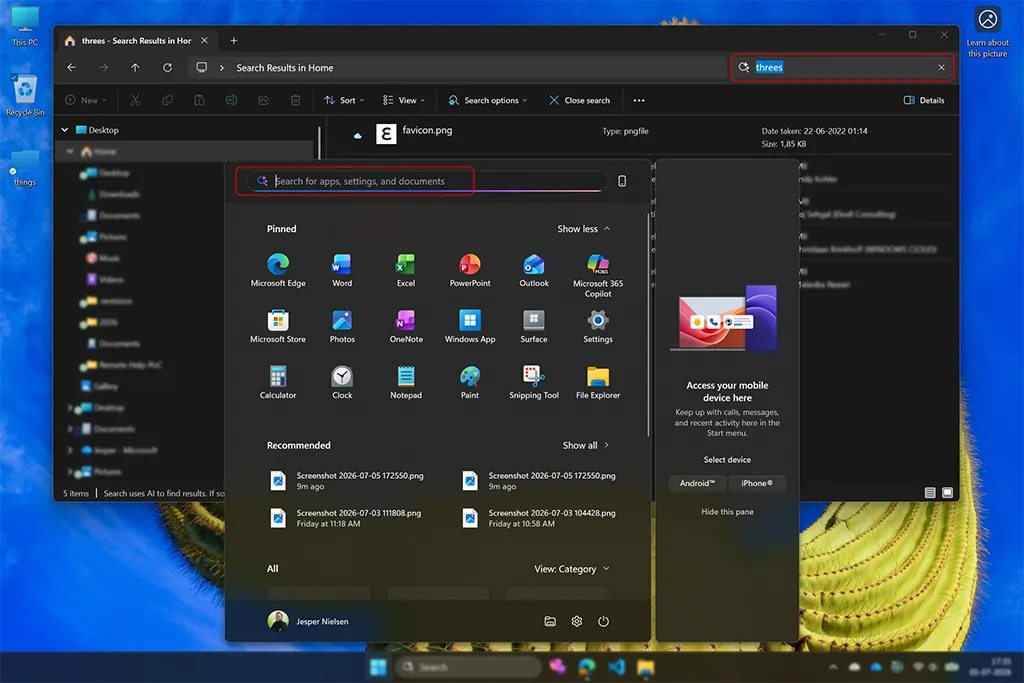Screen dimensions: 1024x683
Task: Navigate back in File Explorer
Action: click(72, 67)
